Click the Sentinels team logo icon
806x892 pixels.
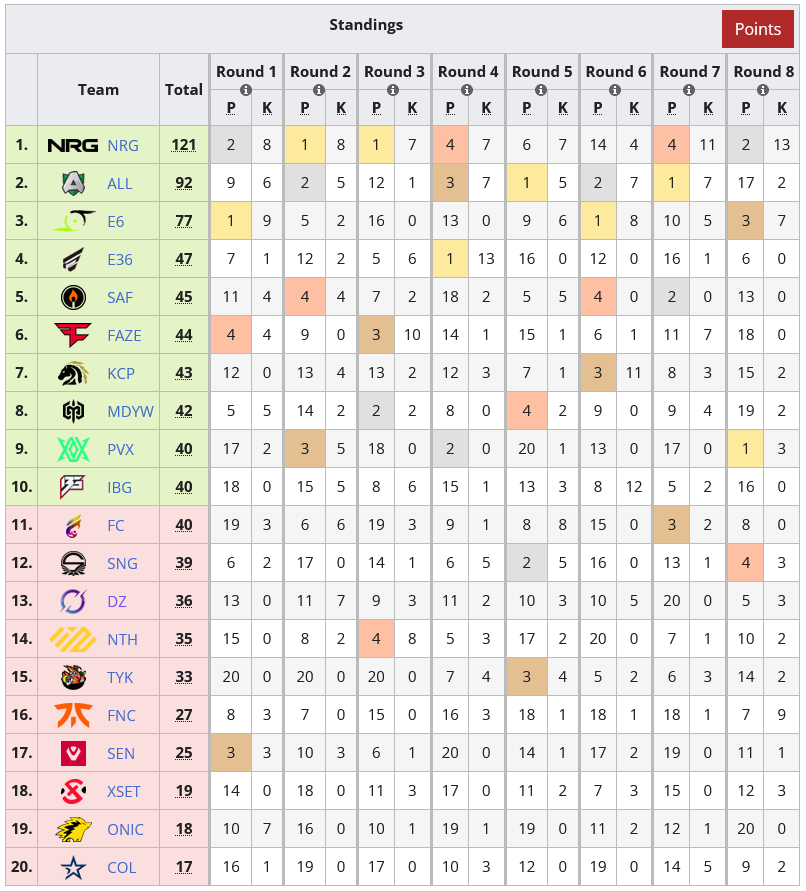tap(73, 754)
